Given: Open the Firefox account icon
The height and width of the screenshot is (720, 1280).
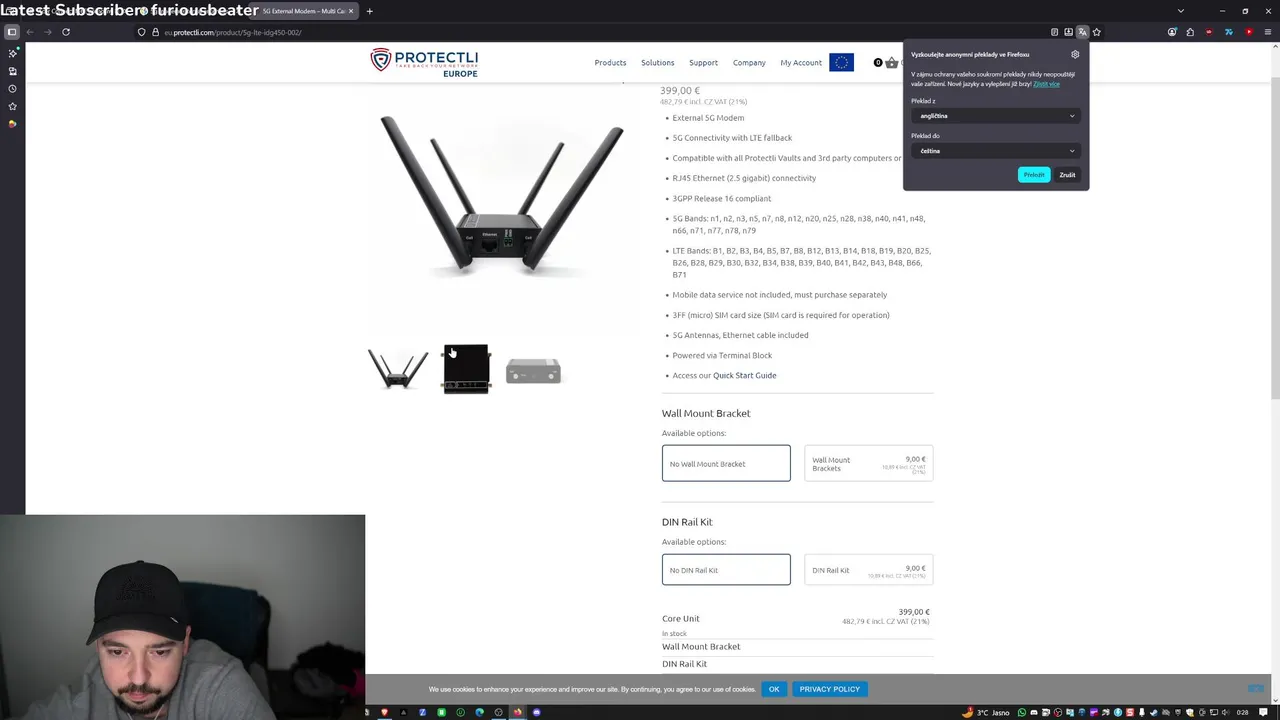Looking at the screenshot, I should point(1172,32).
